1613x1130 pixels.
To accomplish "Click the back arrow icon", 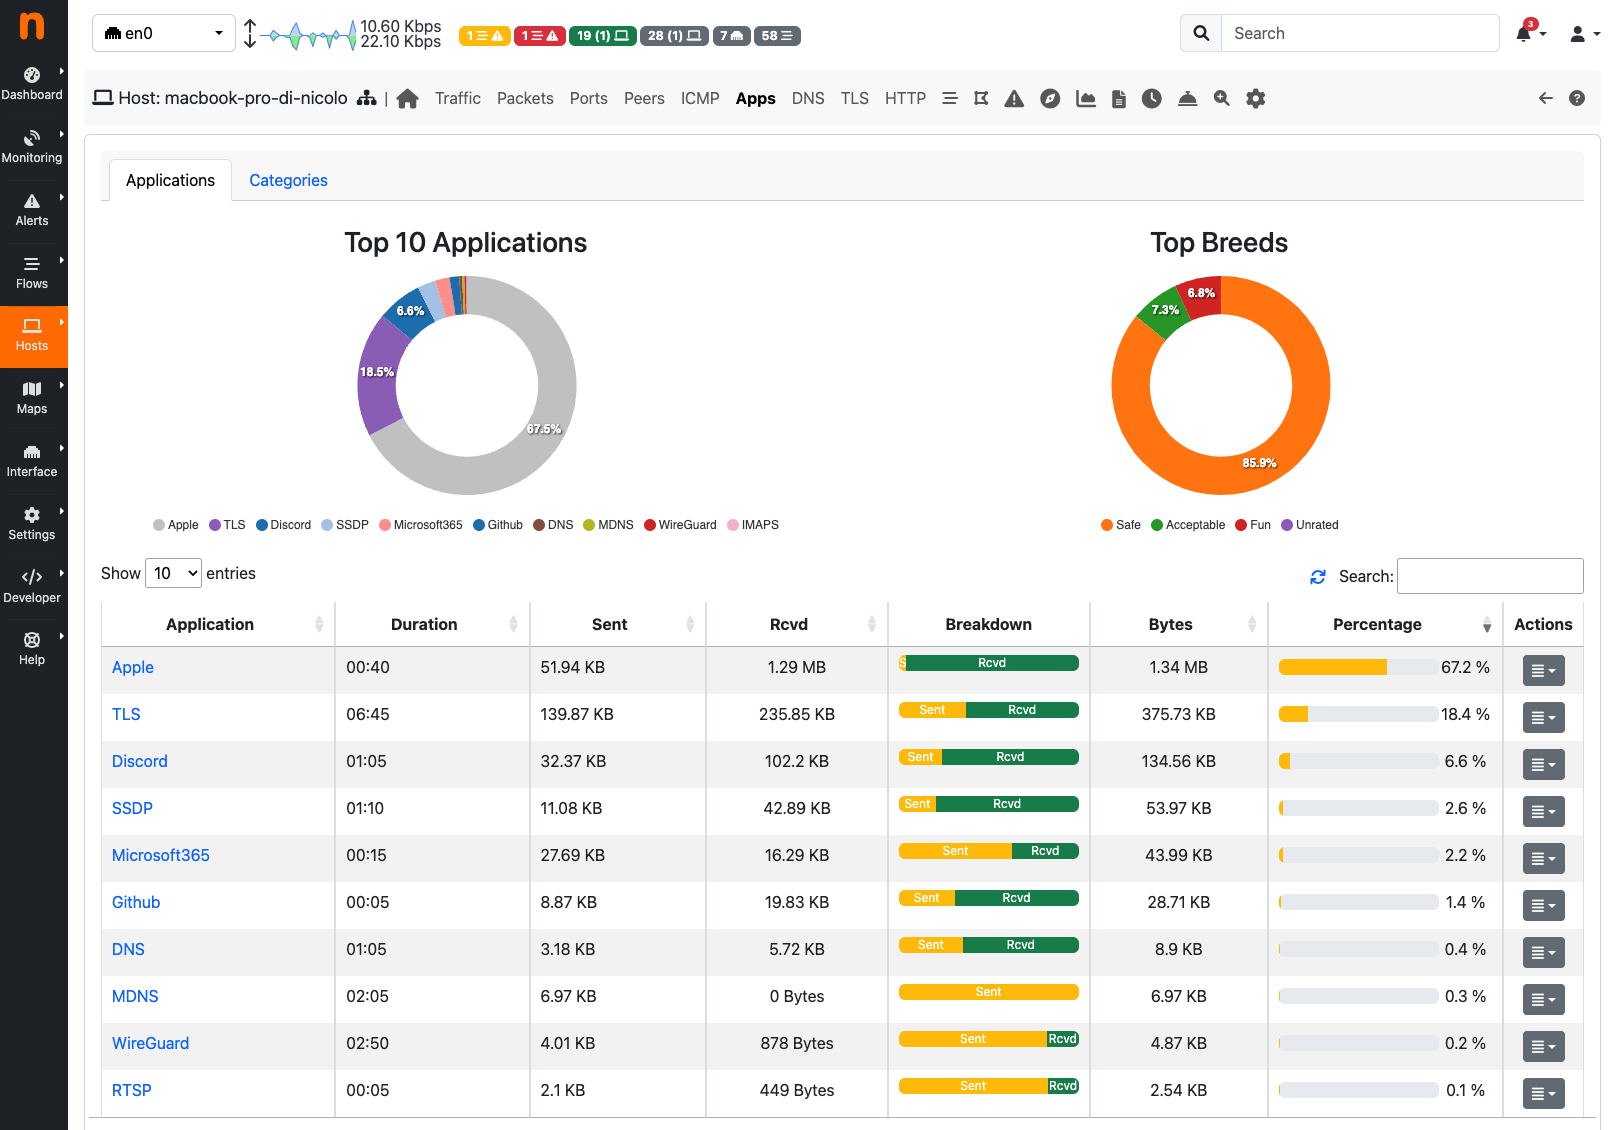I will (x=1546, y=98).
